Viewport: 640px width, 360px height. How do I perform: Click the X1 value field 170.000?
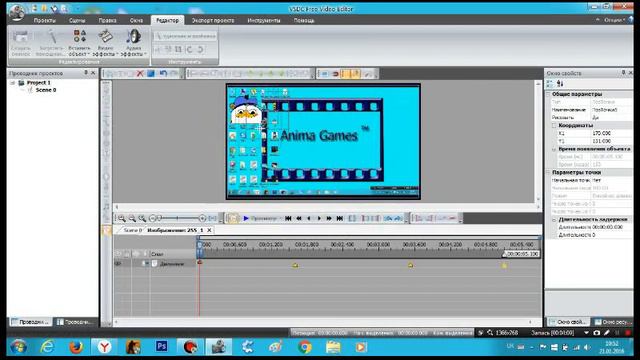point(612,133)
